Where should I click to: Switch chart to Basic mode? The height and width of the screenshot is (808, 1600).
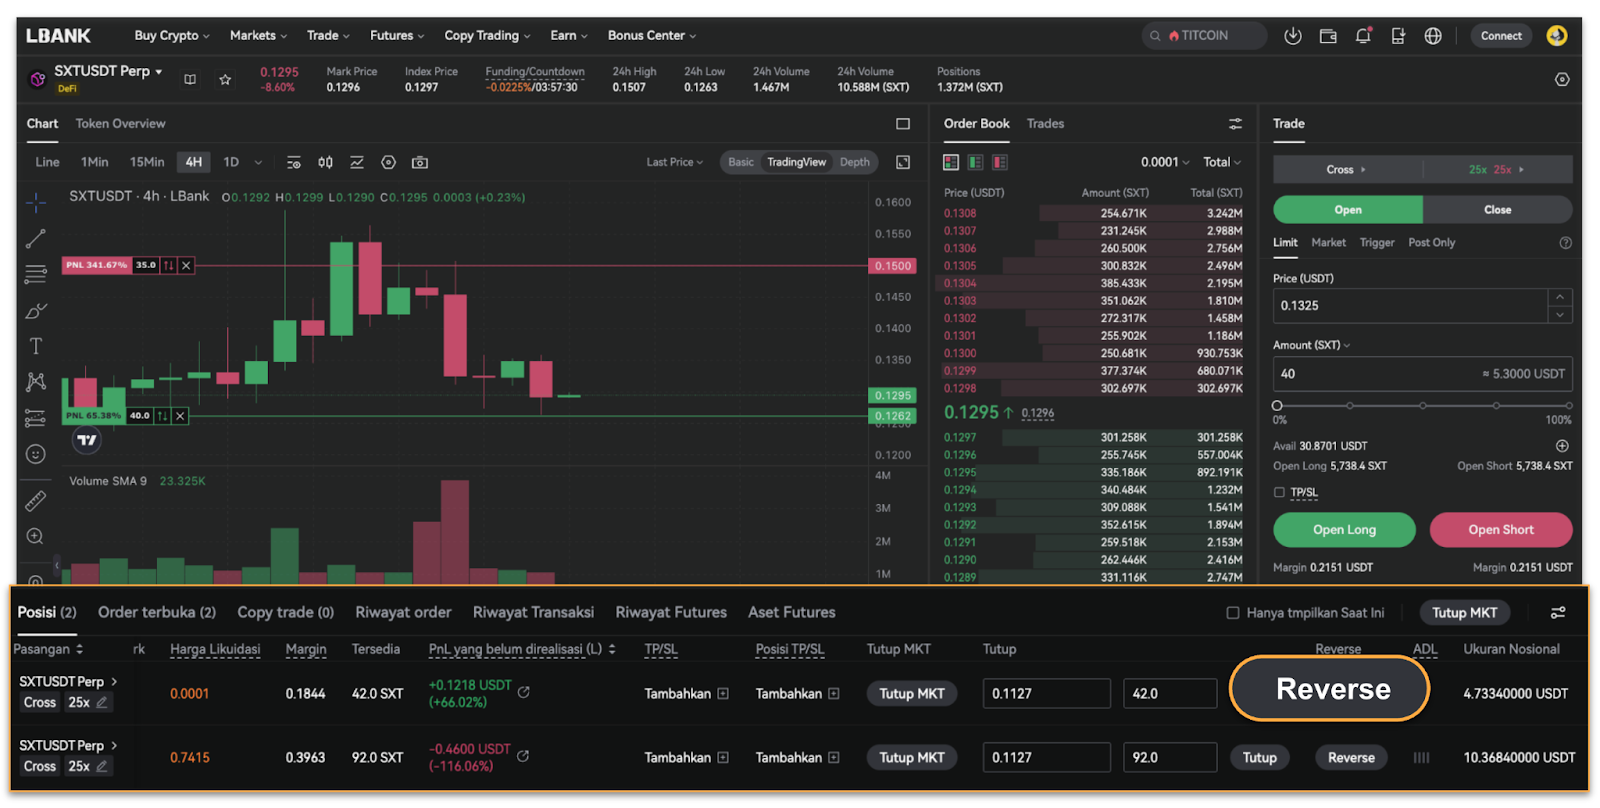click(x=741, y=162)
